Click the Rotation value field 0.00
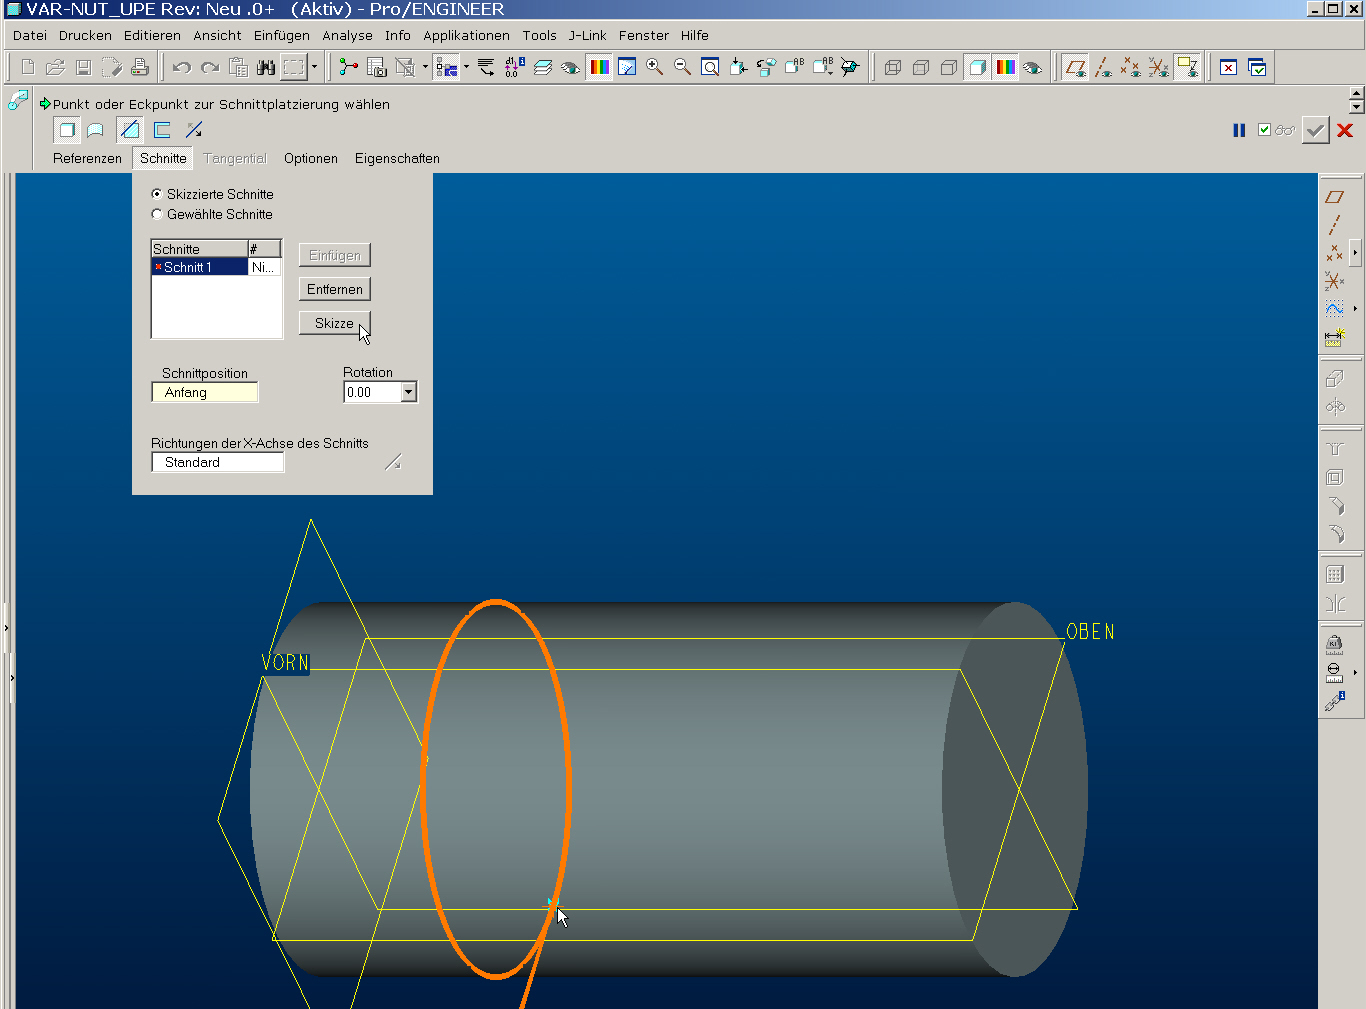 coord(372,392)
